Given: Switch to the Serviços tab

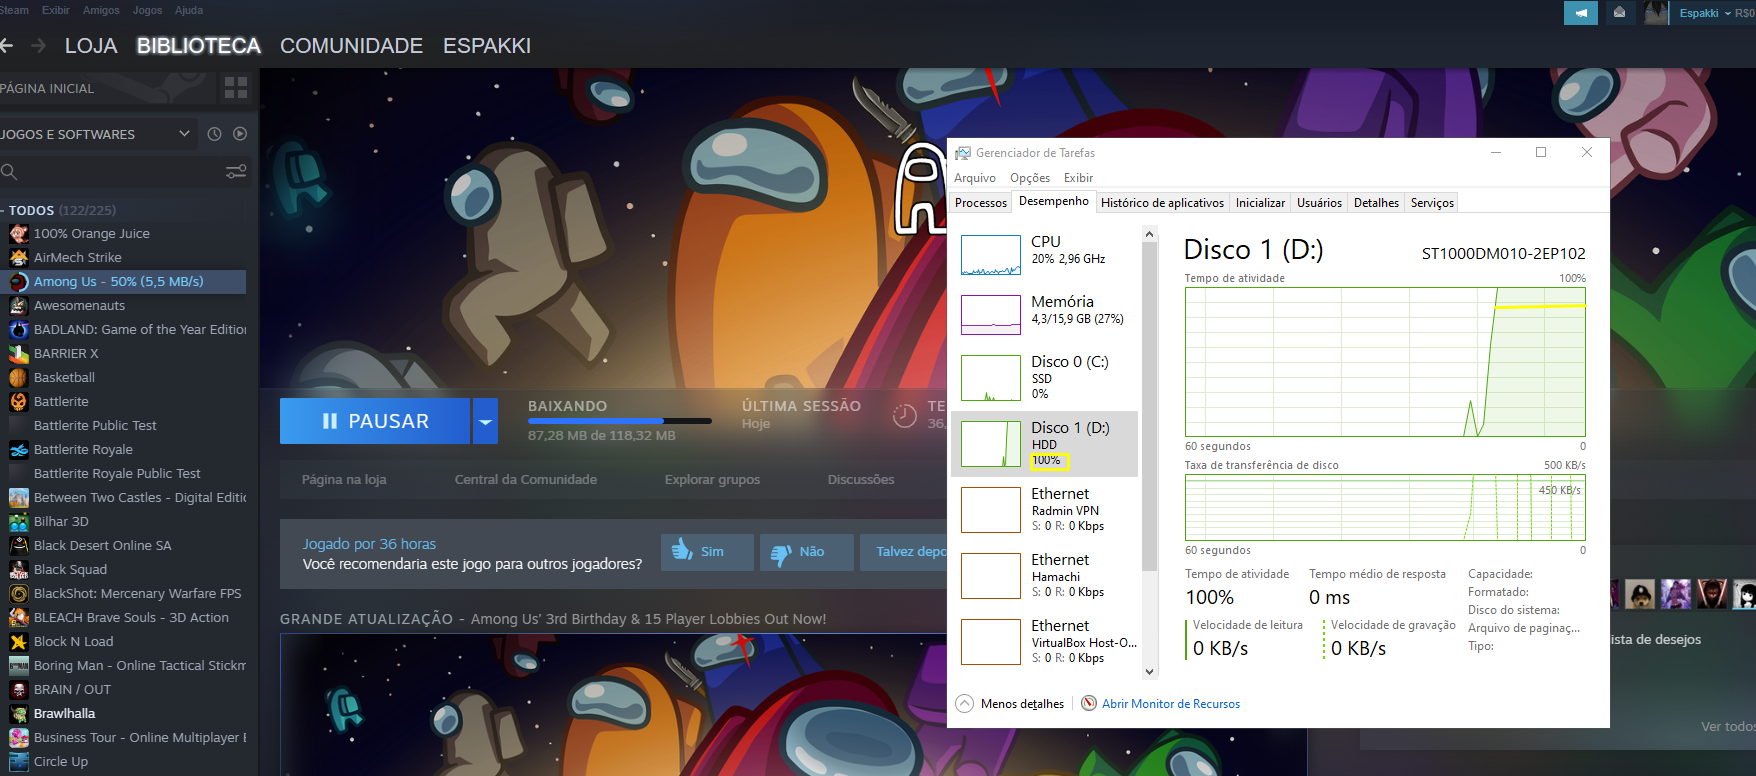Looking at the screenshot, I should (1432, 203).
